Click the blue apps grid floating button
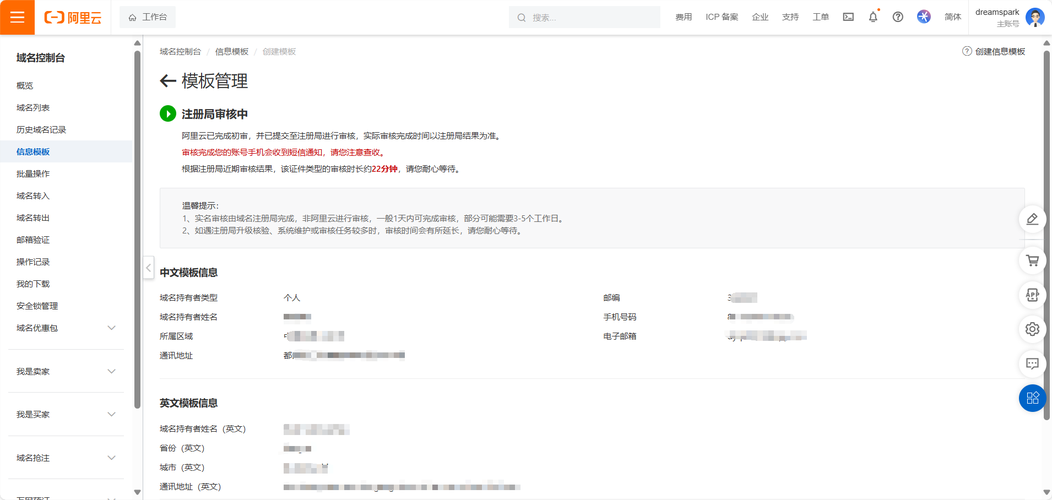Screen dimensions: 1052x500 coord(1033,398)
